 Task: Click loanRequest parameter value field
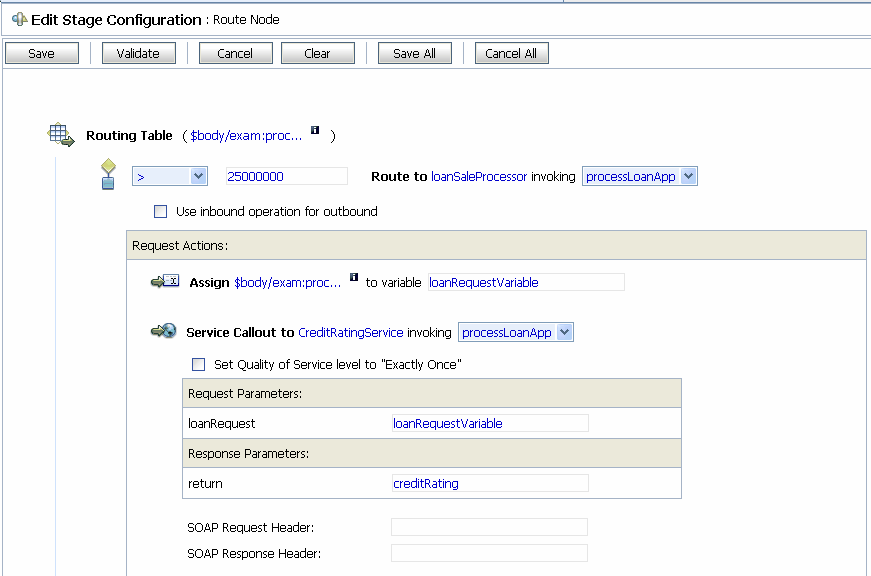click(490, 423)
